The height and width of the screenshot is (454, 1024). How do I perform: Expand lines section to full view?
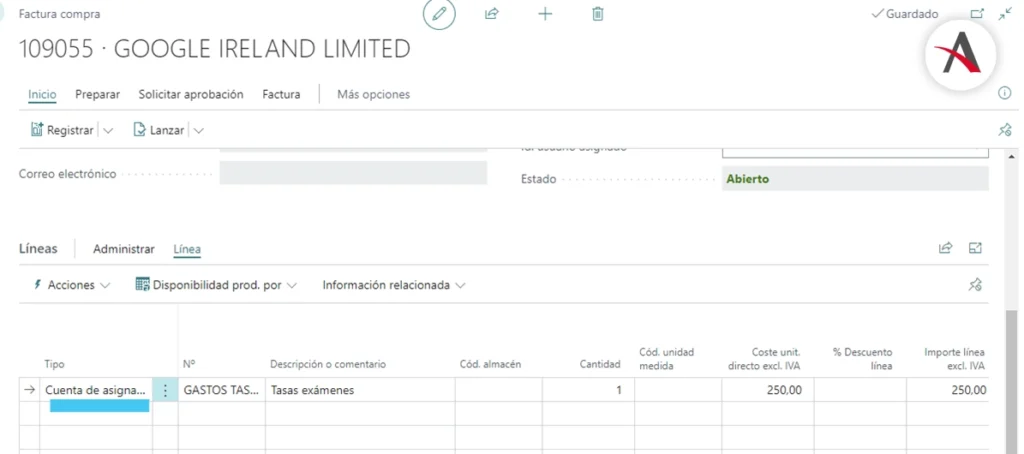click(x=976, y=248)
